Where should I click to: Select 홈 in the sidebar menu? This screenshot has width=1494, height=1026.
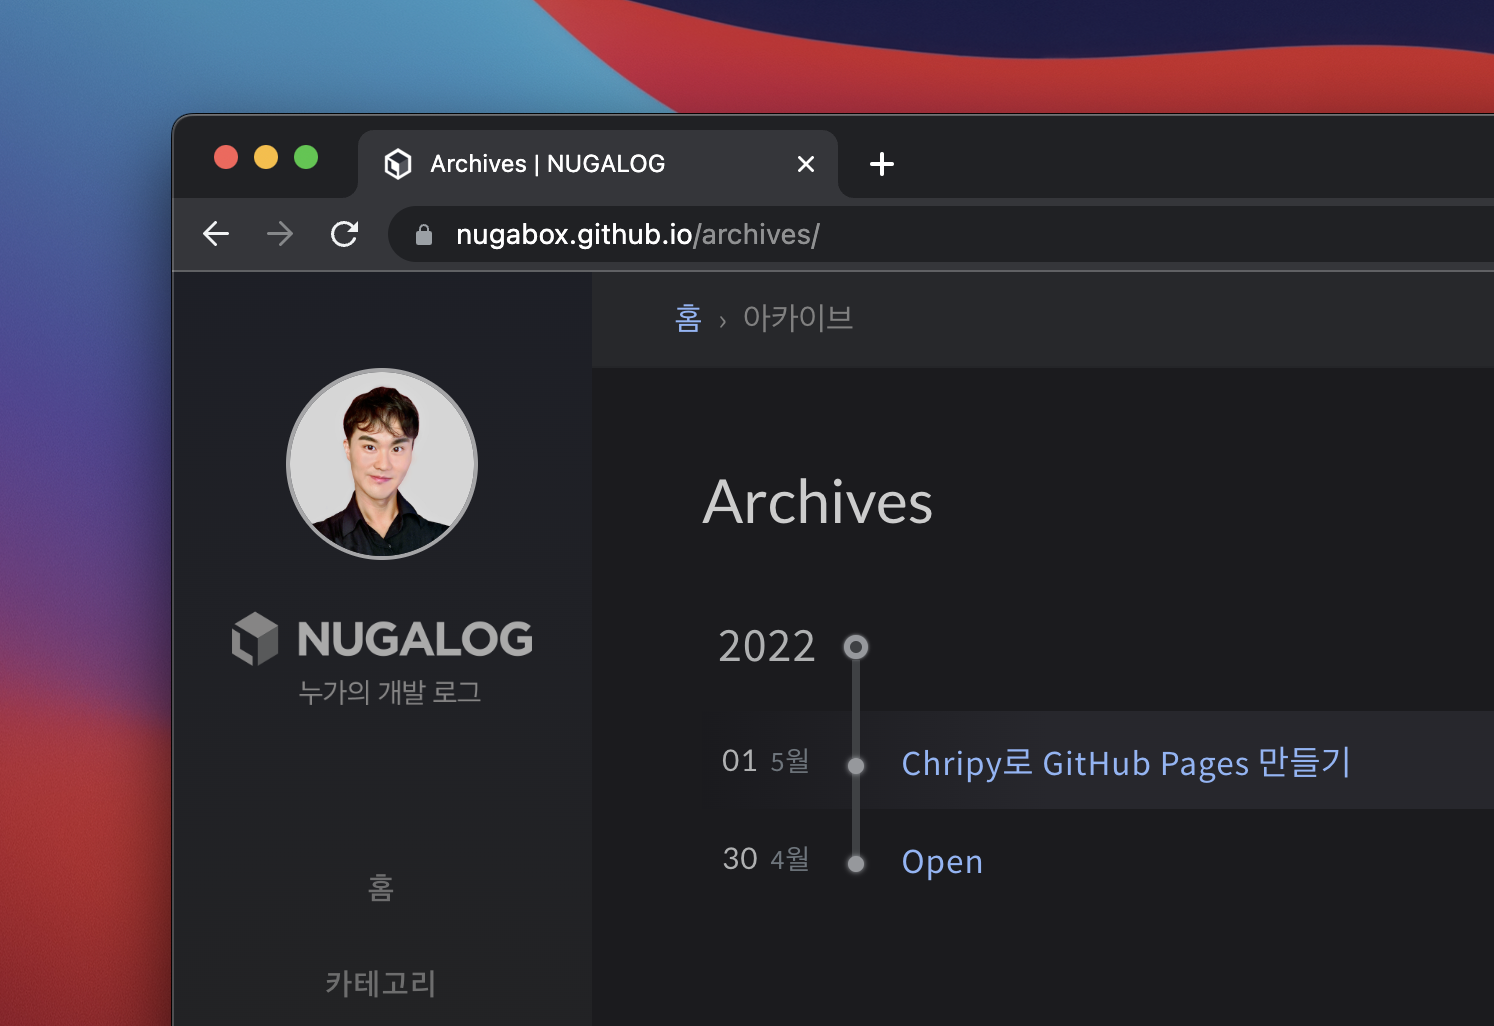pyautogui.click(x=381, y=888)
